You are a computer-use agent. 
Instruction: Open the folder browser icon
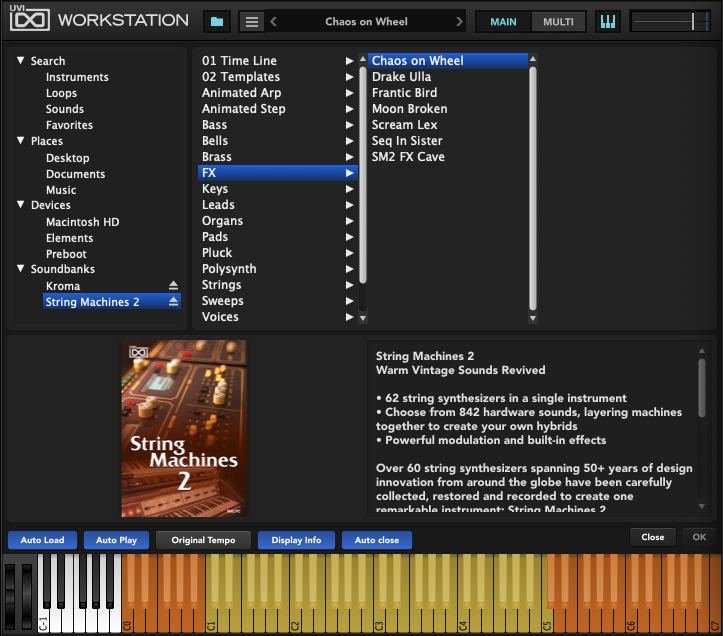(x=217, y=22)
